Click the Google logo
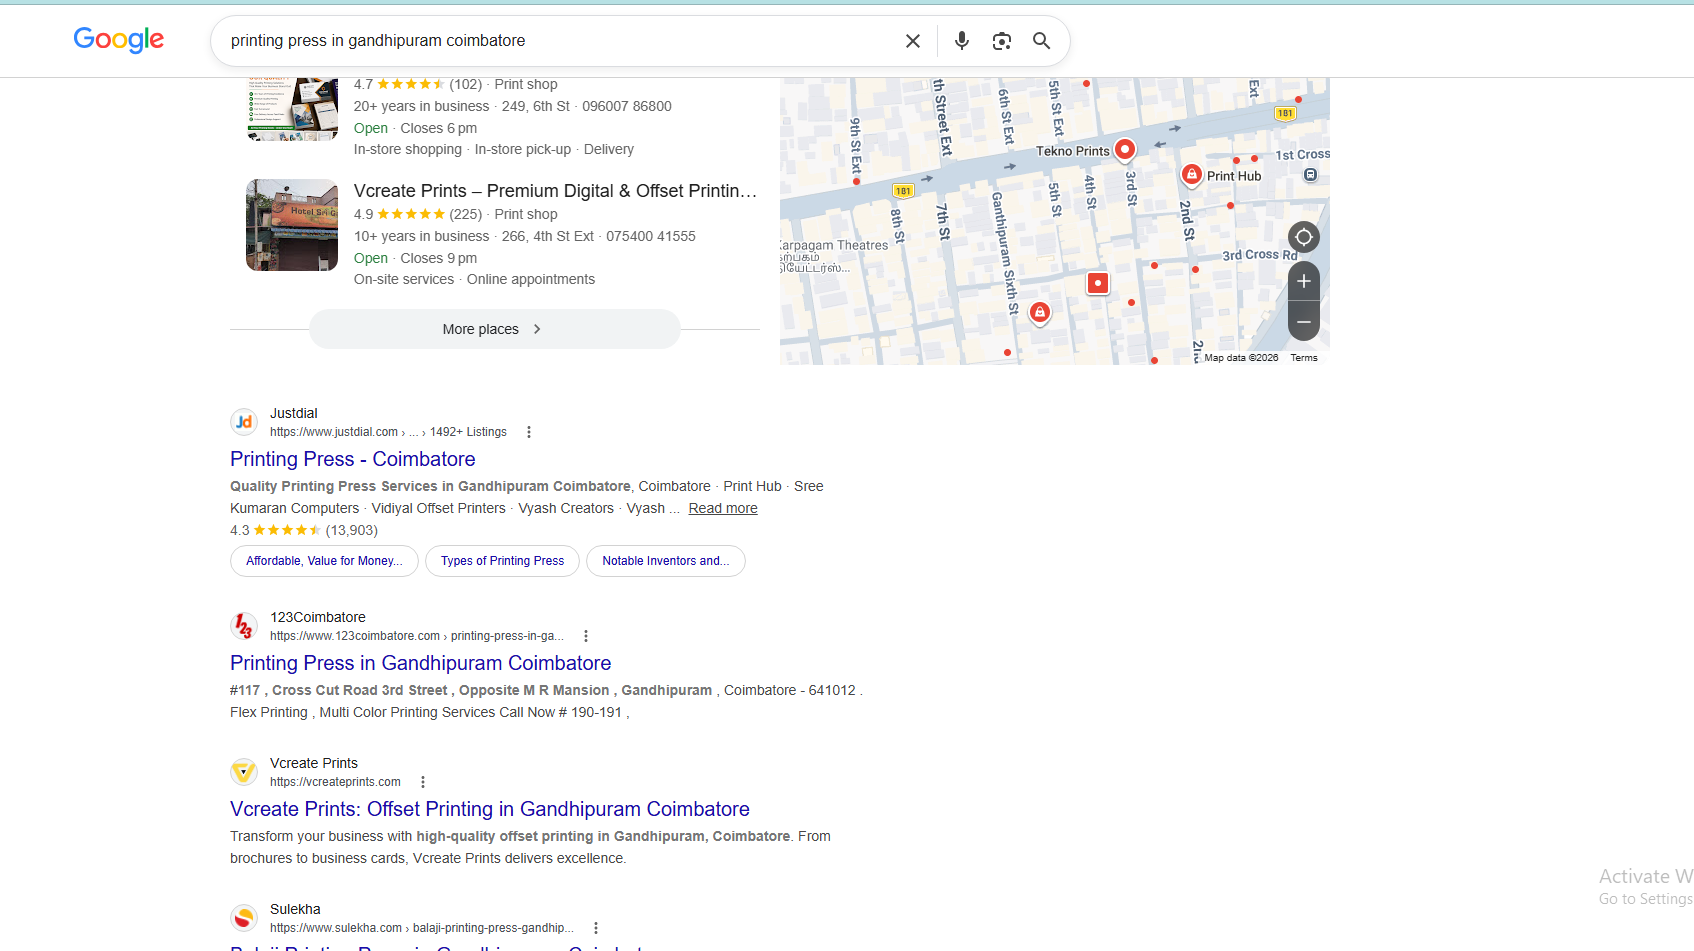 click(119, 40)
